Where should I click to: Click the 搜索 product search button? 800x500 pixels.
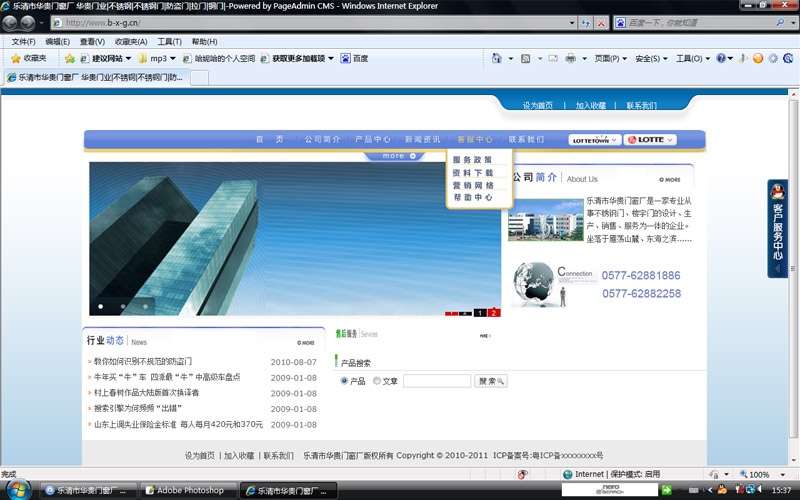click(x=491, y=381)
